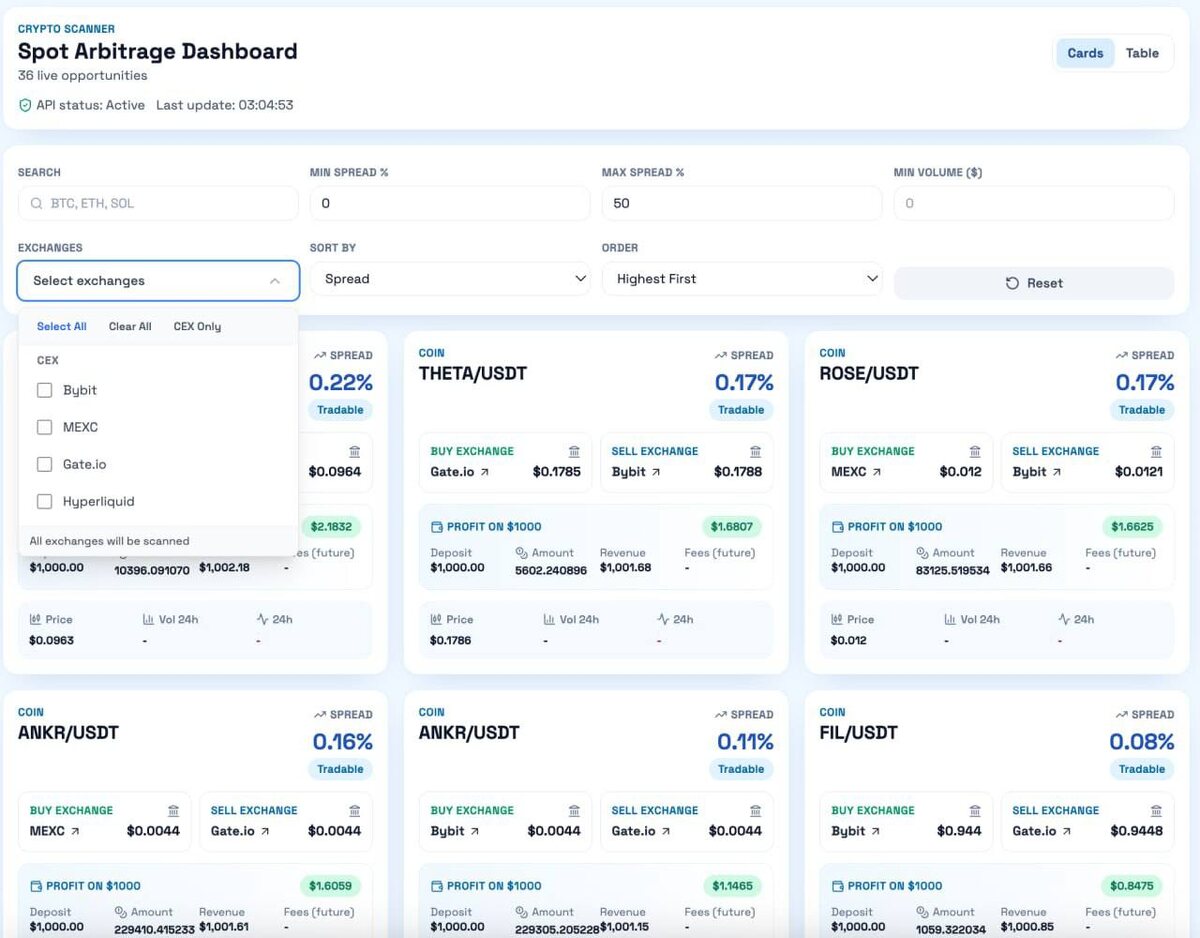1200x938 pixels.
Task: Click wallet icon beside FIL/USDT Profit on $1000
Action: tap(837, 886)
